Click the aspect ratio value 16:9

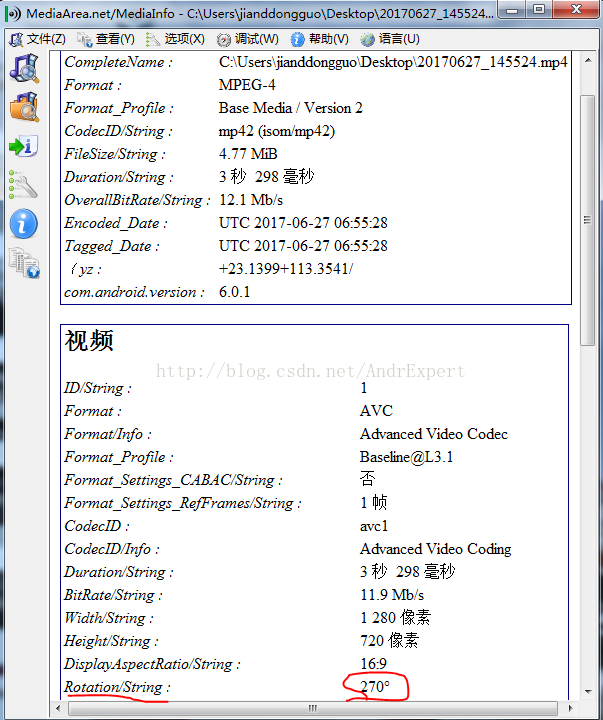(373, 664)
